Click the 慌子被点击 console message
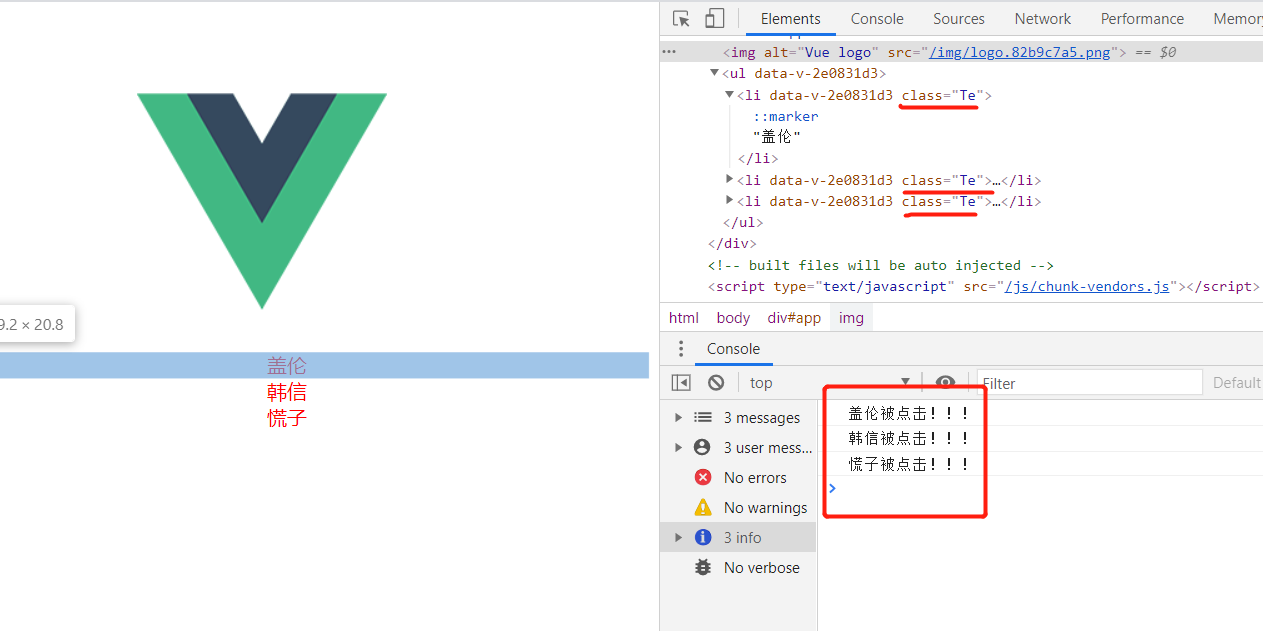1263x631 pixels. click(909, 464)
